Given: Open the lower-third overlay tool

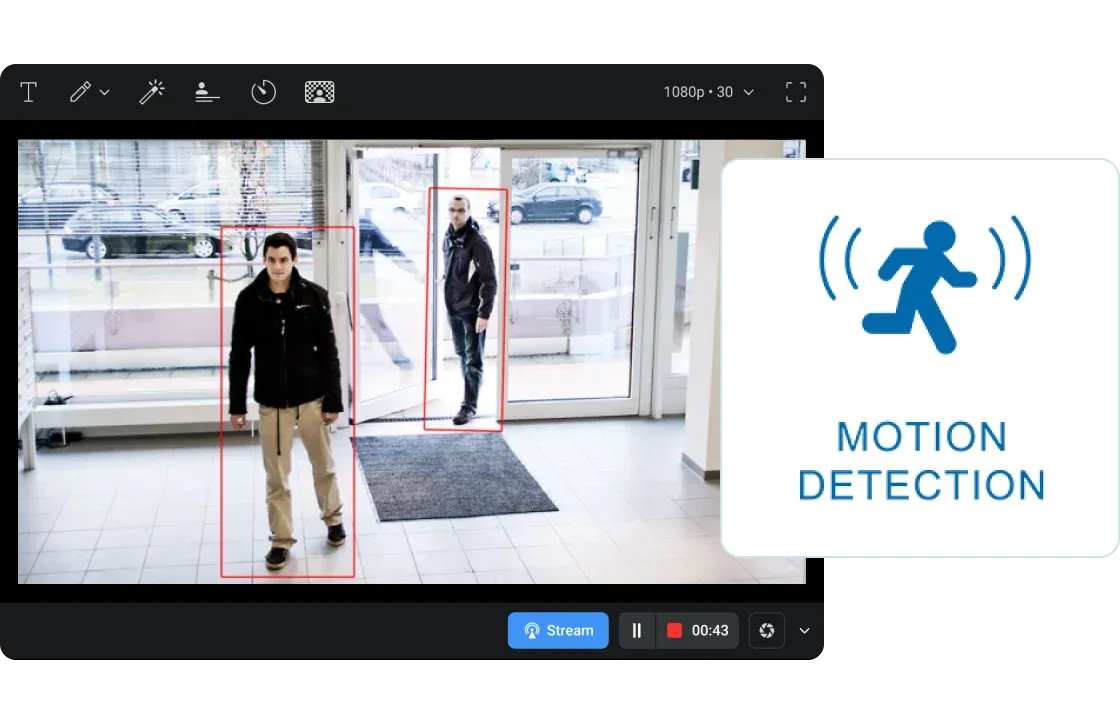Looking at the screenshot, I should (x=207, y=93).
